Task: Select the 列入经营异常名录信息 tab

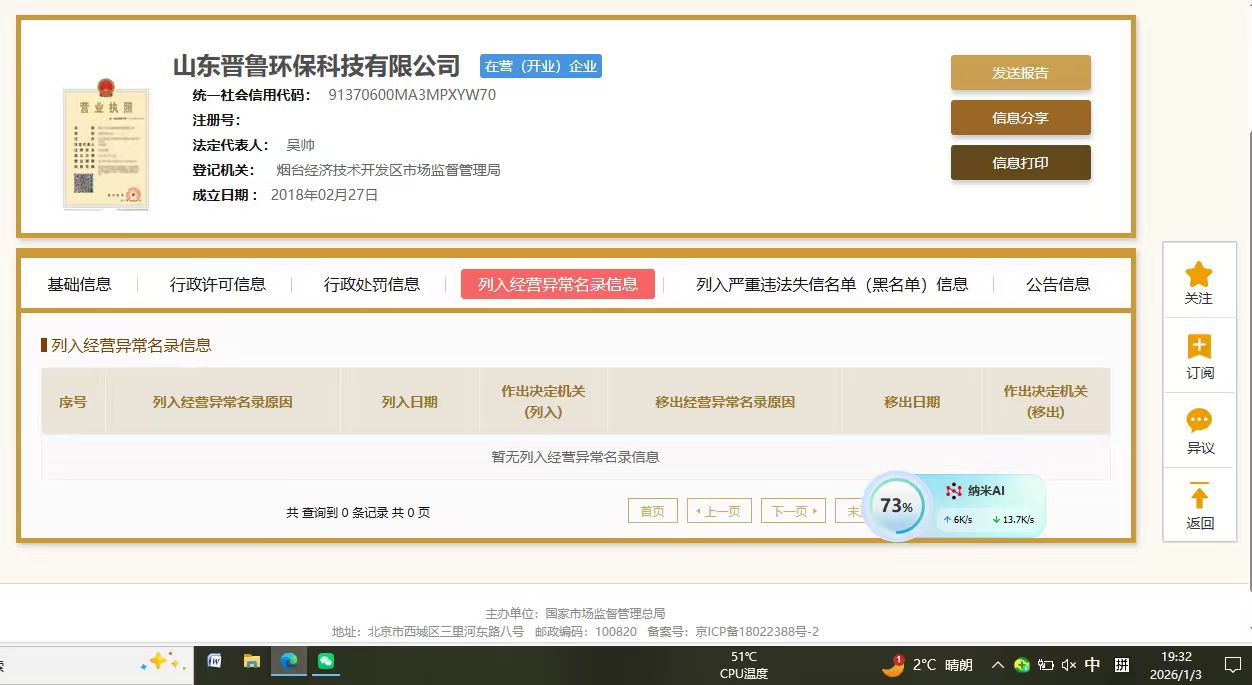Action: click(x=558, y=284)
